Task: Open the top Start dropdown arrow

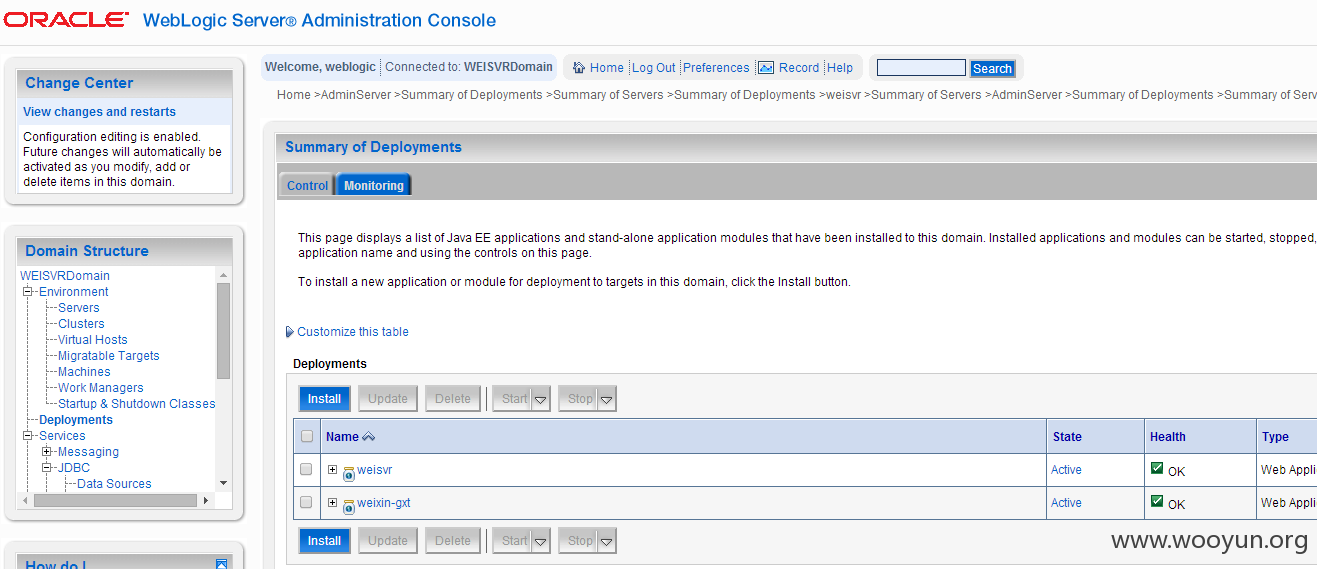Action: click(541, 399)
